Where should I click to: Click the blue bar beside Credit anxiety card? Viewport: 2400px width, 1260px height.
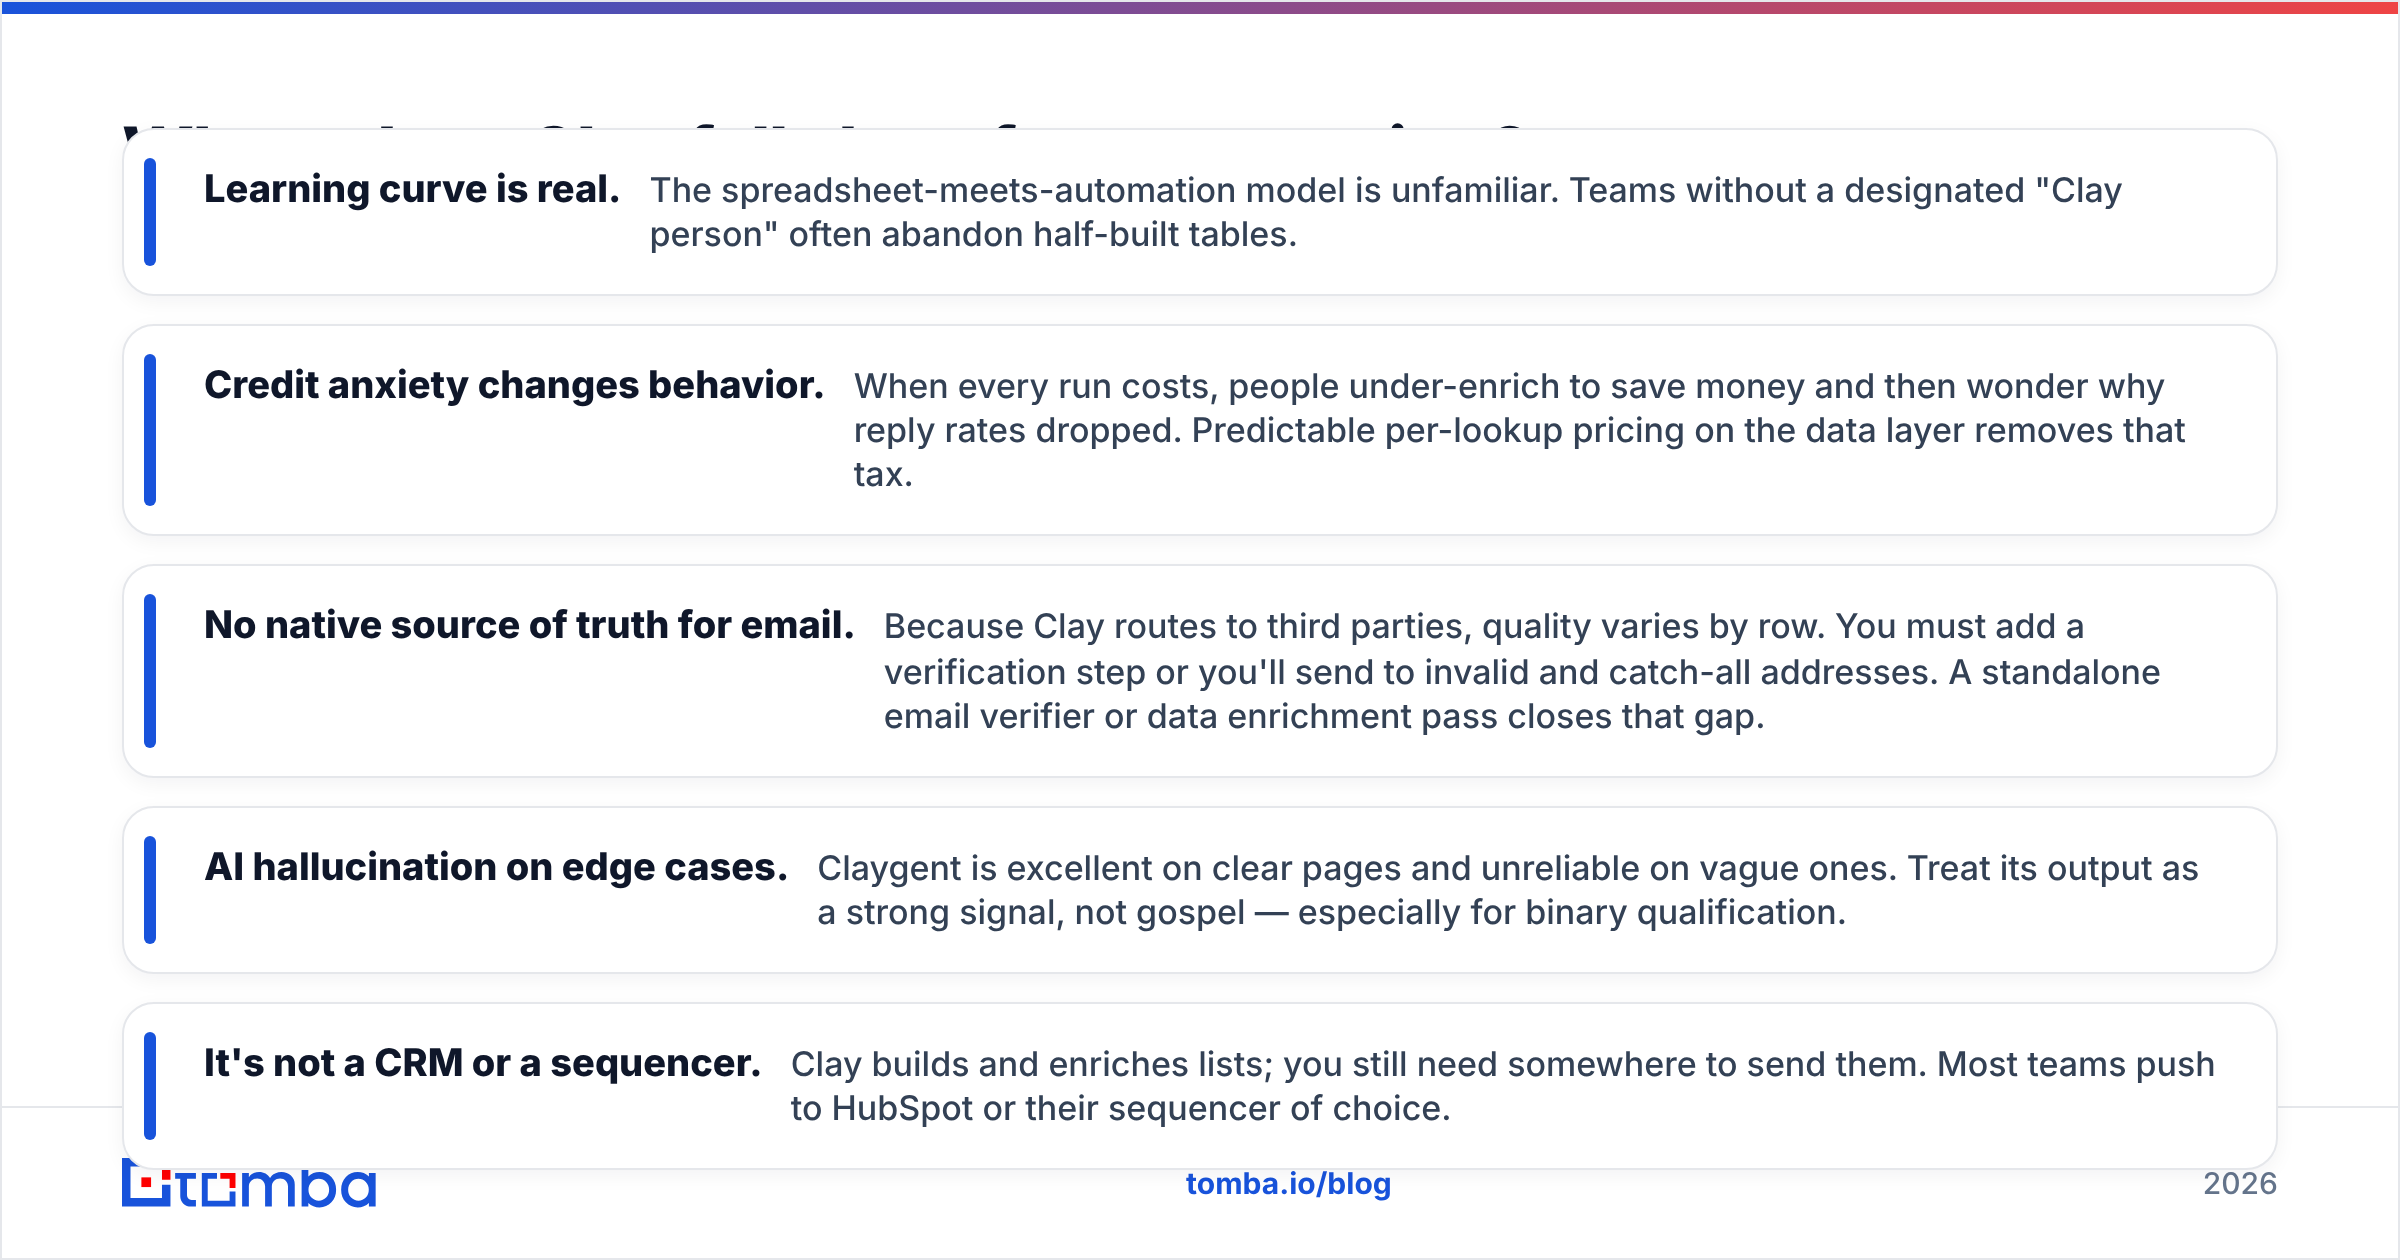click(x=150, y=430)
